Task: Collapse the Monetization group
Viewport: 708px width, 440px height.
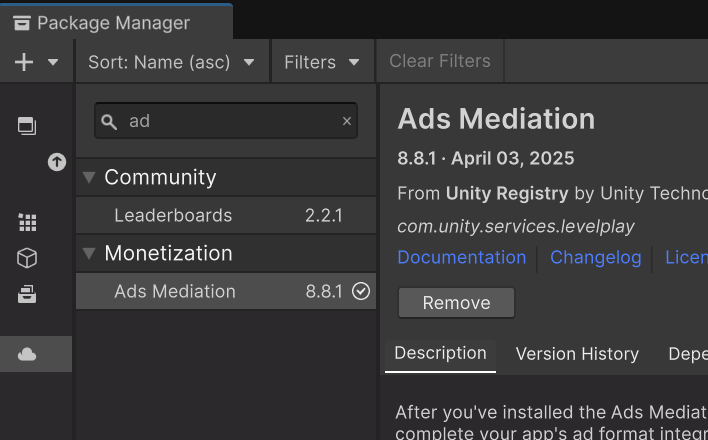Action: (89, 253)
